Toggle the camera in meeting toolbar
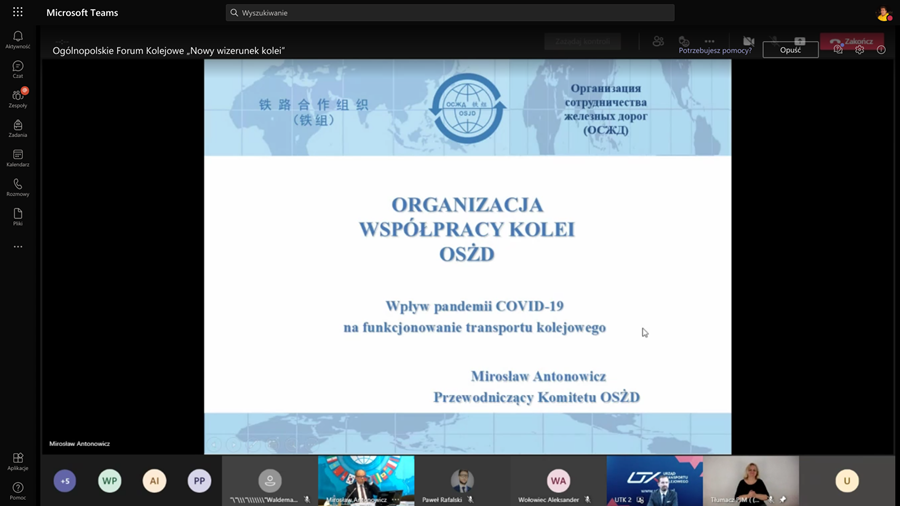 [x=748, y=41]
